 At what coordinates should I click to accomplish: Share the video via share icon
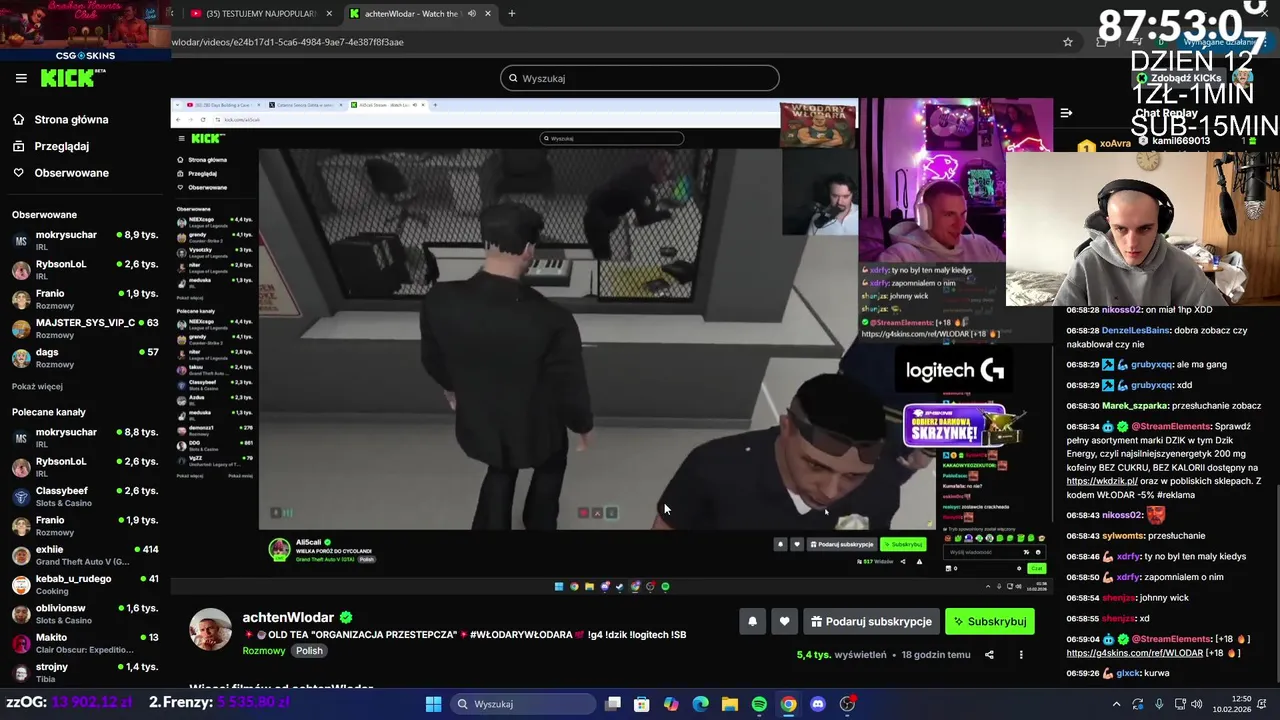pyautogui.click(x=989, y=655)
